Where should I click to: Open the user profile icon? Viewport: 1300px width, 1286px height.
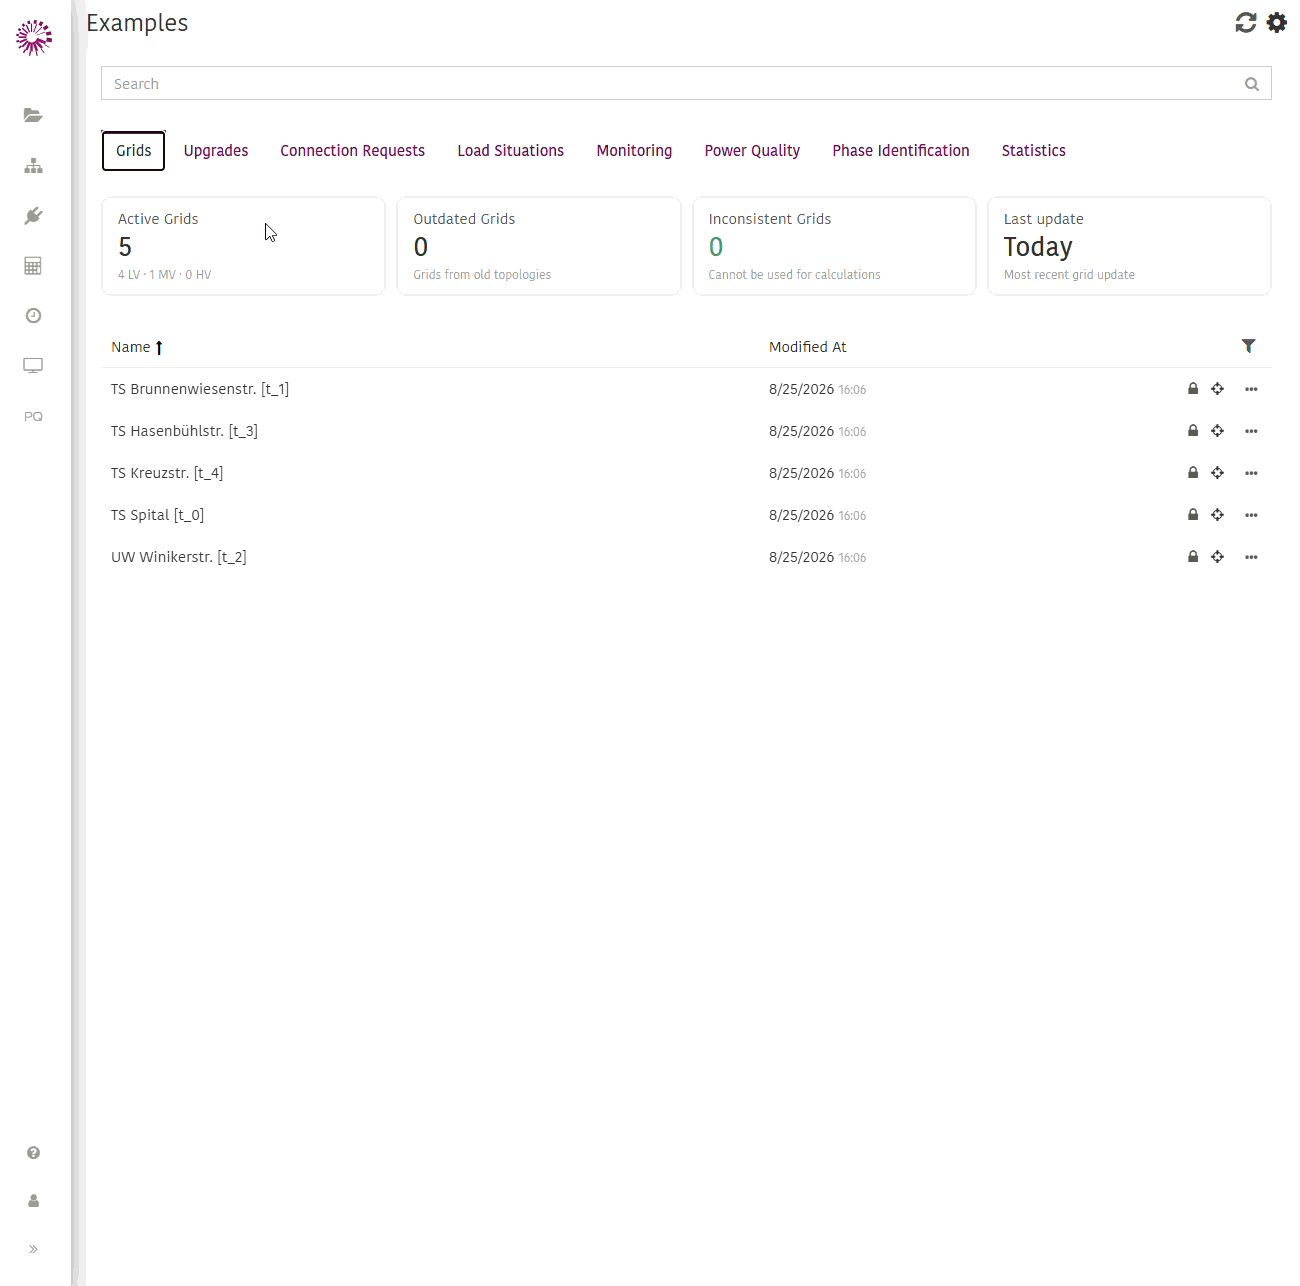[x=33, y=1201]
